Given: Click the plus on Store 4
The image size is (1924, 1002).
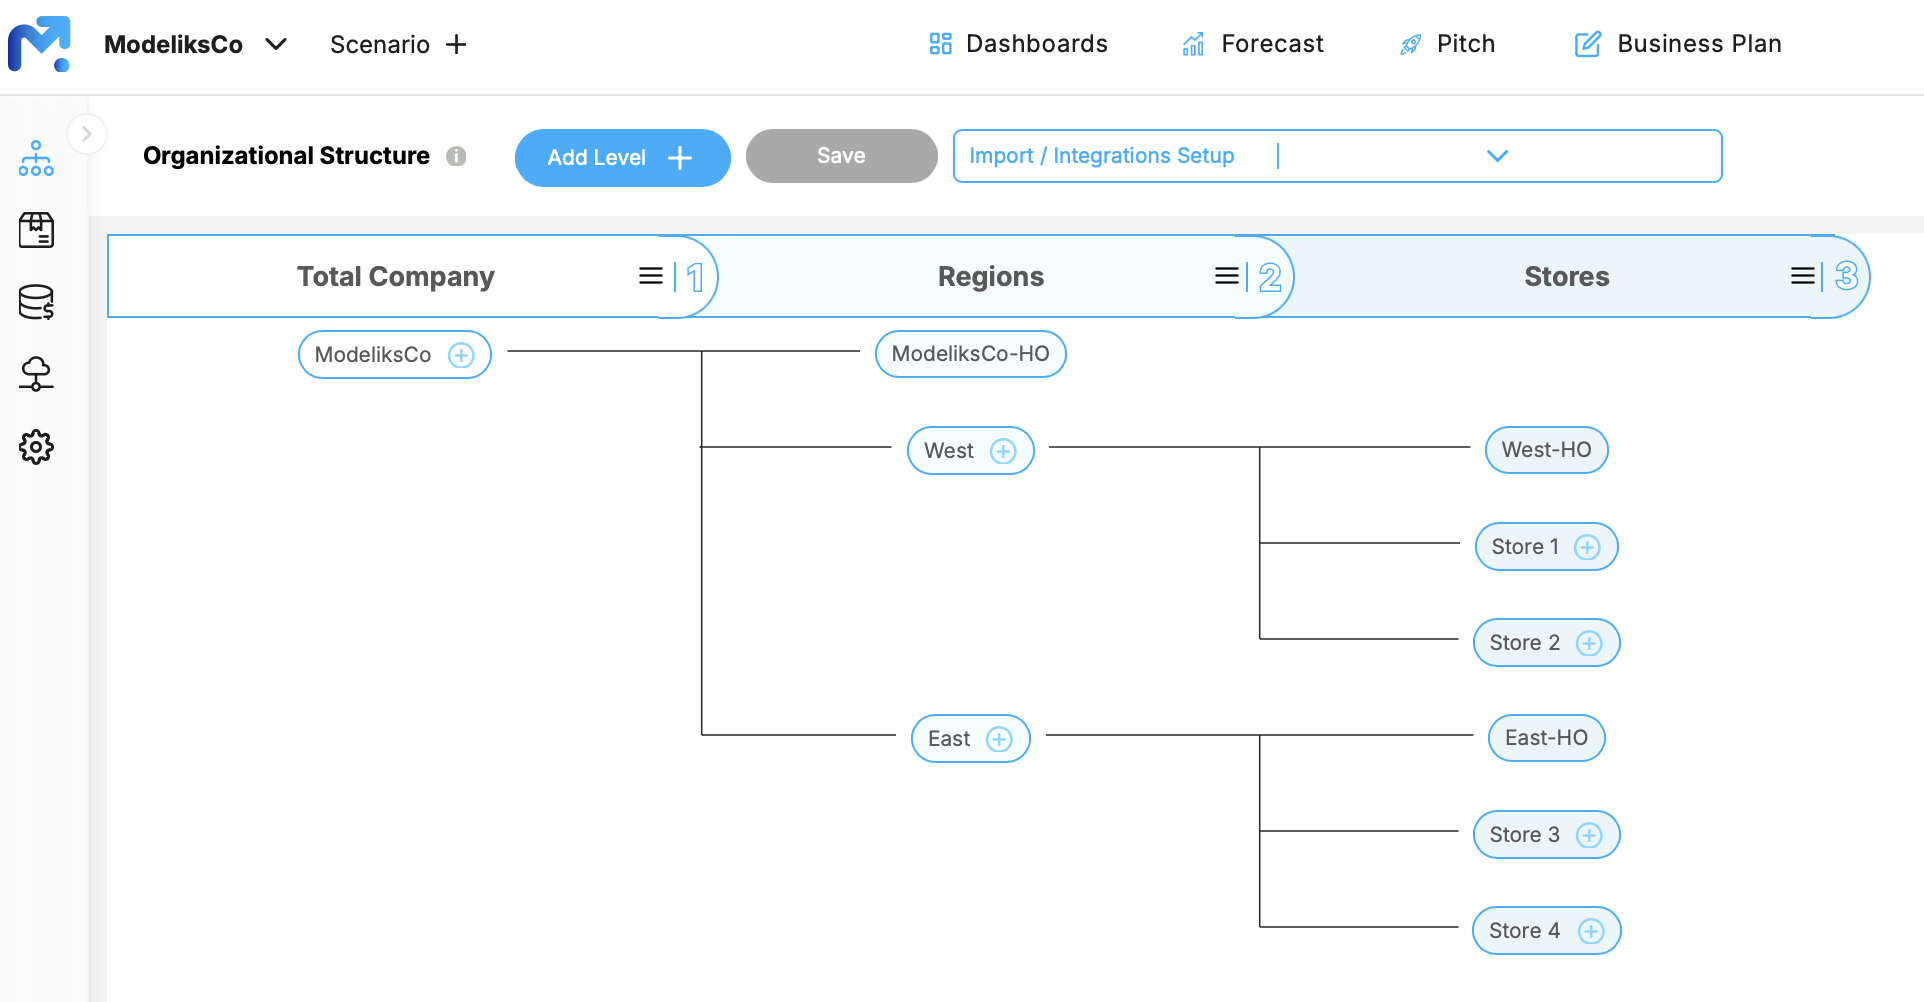Looking at the screenshot, I should click(1589, 930).
